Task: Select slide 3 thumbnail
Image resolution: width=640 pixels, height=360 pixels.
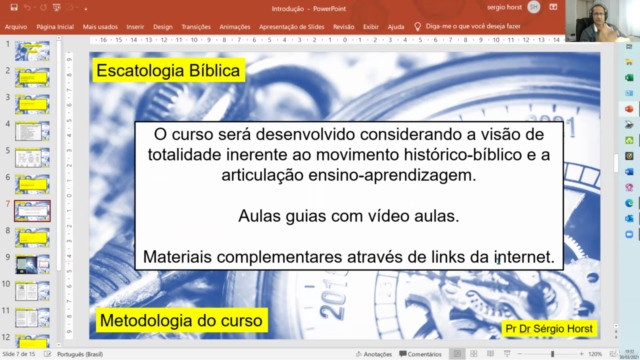Action: [32, 104]
